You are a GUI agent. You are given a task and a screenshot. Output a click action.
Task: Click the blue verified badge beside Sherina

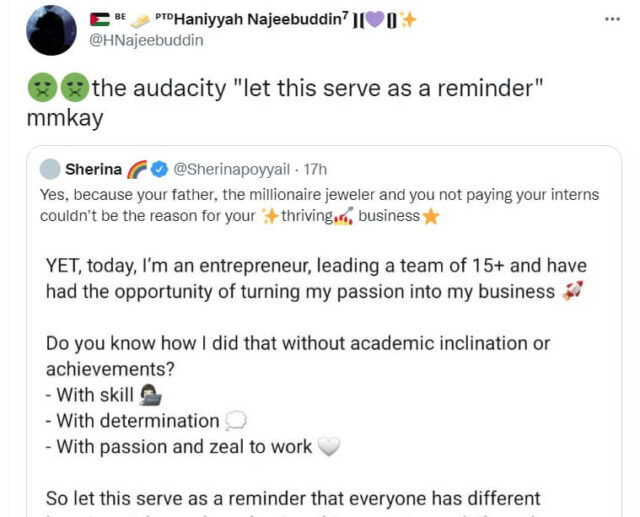tap(157, 168)
